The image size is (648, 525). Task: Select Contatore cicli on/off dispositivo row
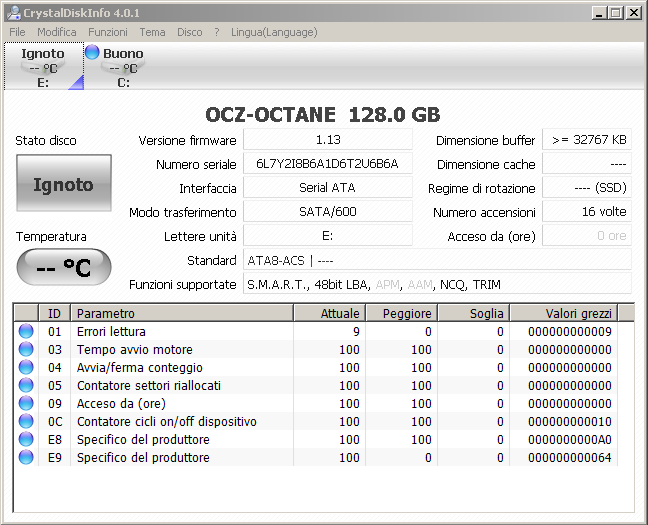tap(316, 422)
